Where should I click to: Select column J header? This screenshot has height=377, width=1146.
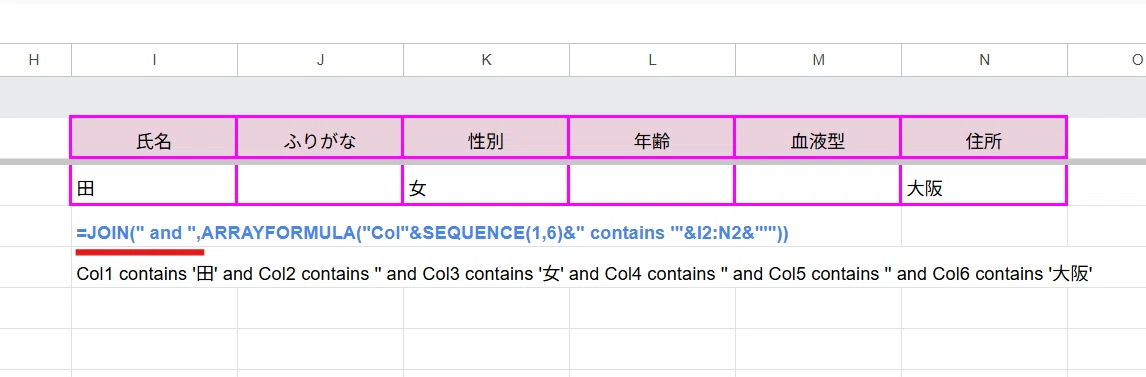(320, 61)
